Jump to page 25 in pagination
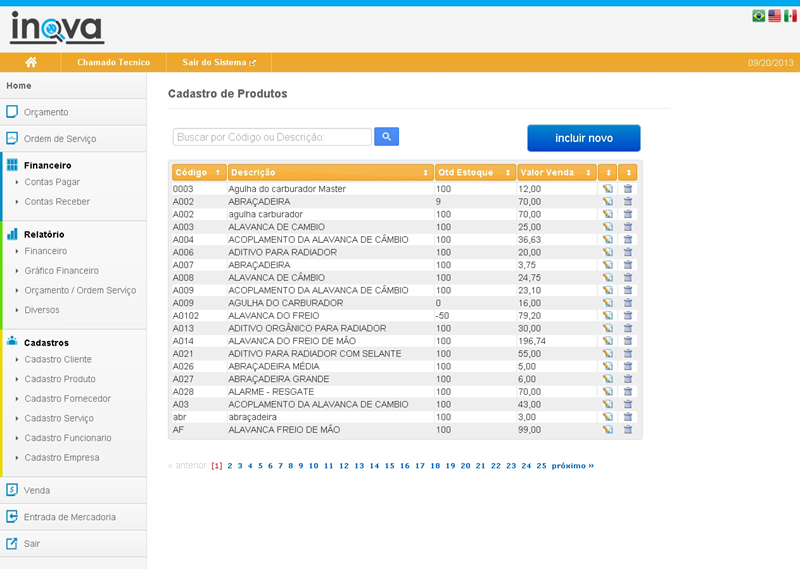Image resolution: width=800 pixels, height=569 pixels. click(x=541, y=466)
